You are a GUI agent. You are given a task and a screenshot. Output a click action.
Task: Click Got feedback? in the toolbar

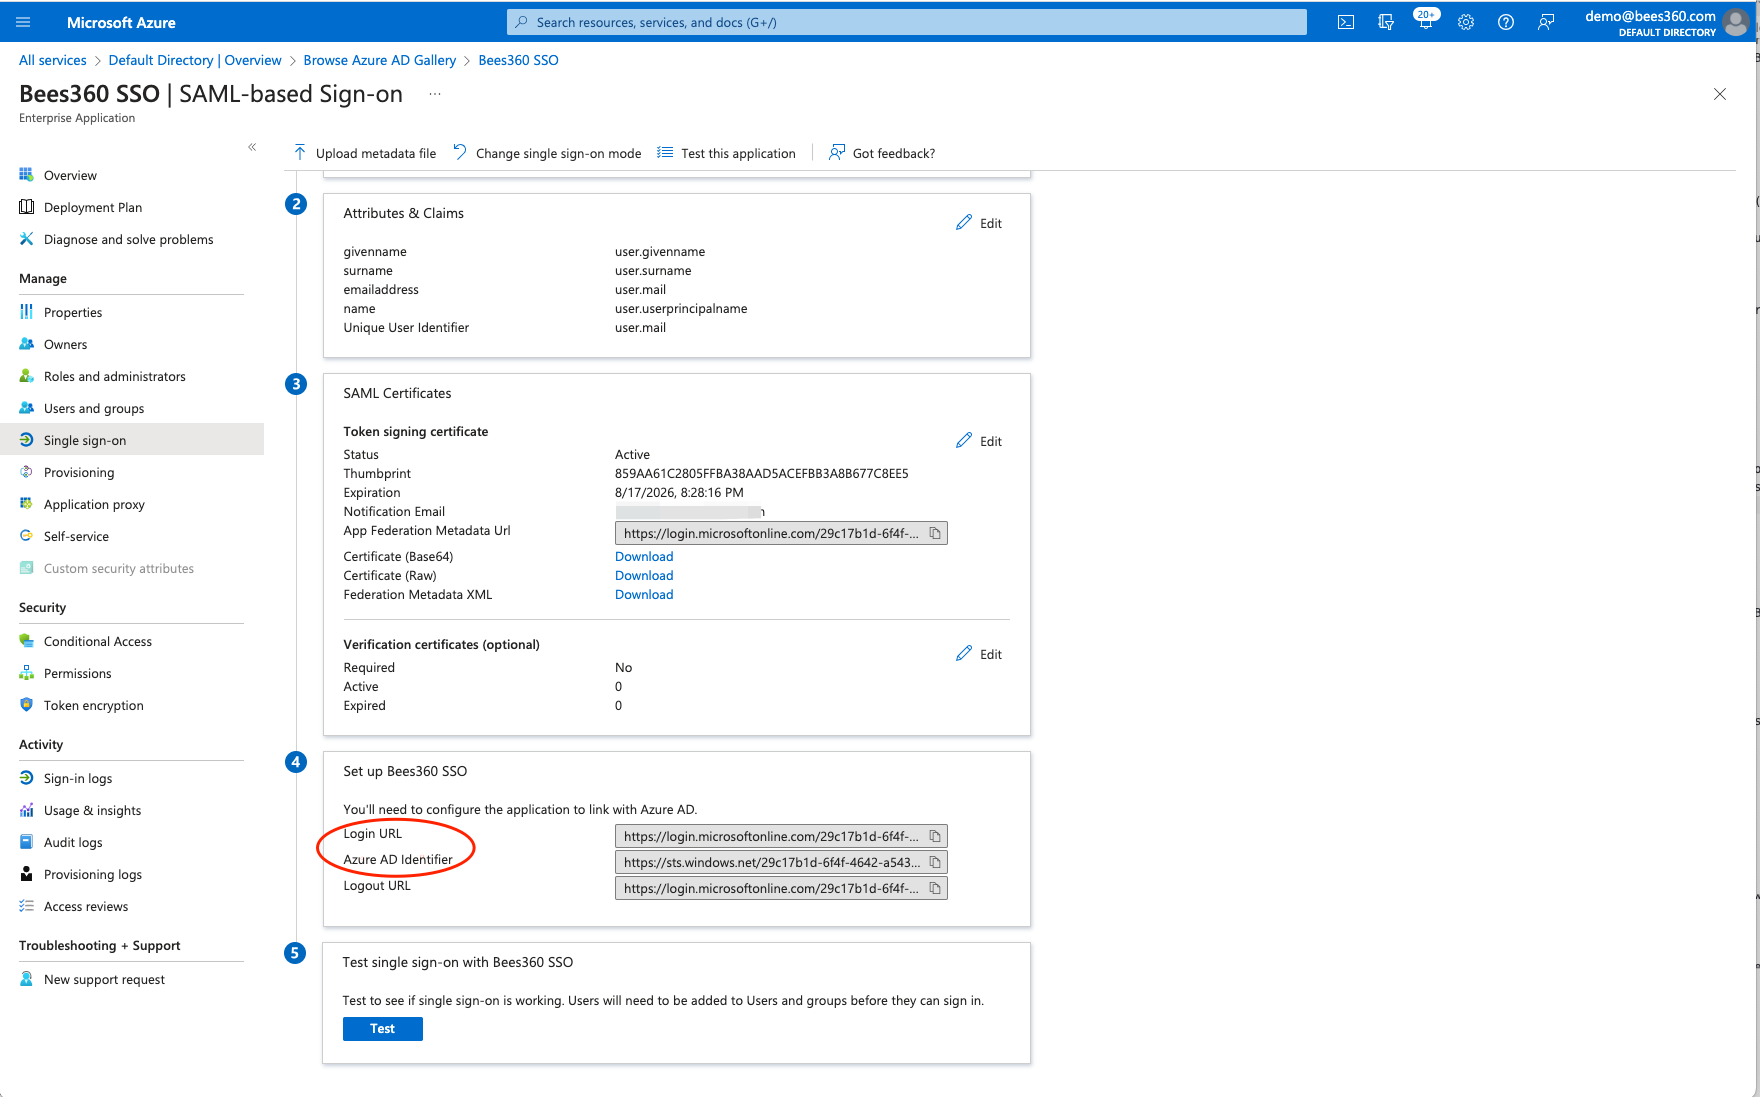point(882,153)
